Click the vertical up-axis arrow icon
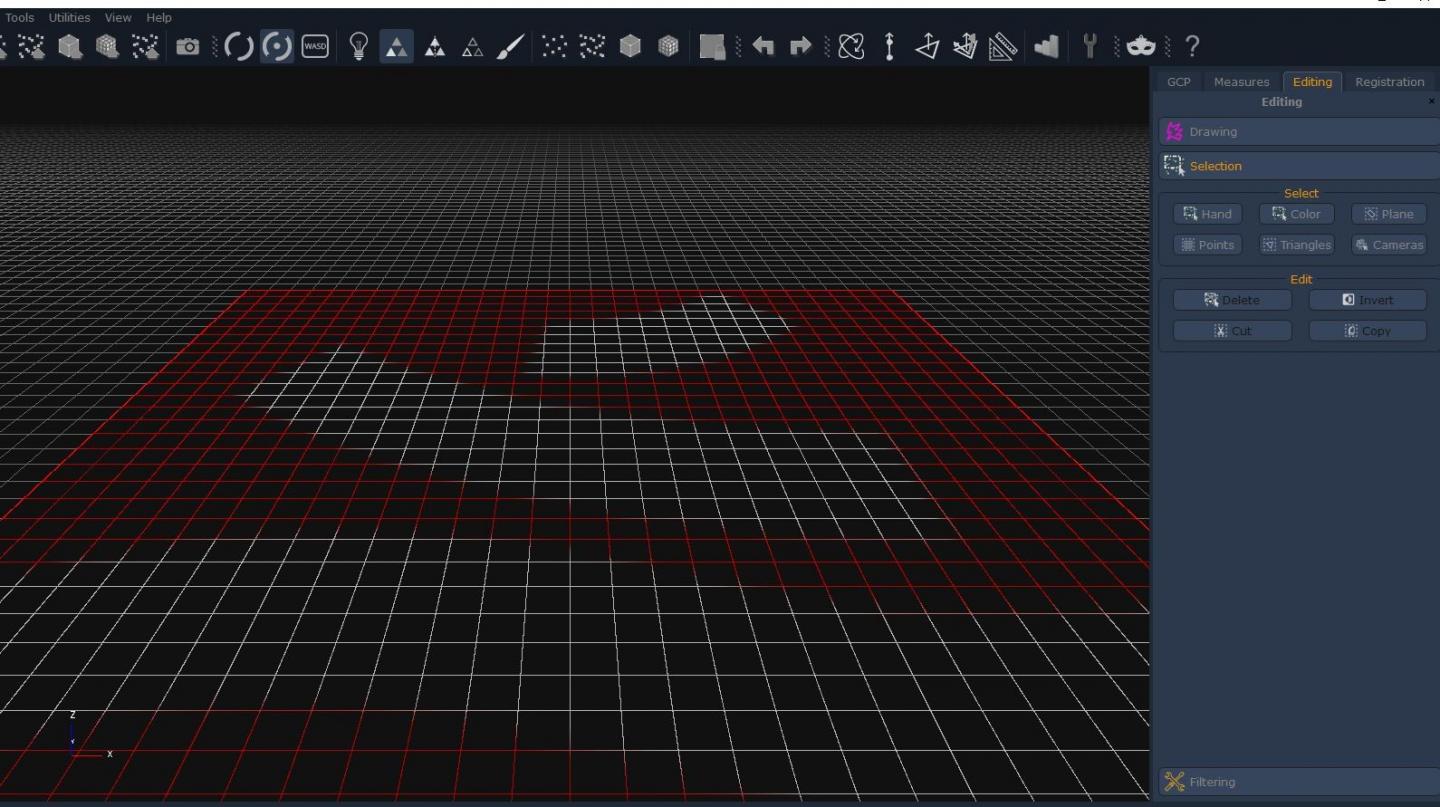This screenshot has width=1440, height=807. (x=887, y=47)
